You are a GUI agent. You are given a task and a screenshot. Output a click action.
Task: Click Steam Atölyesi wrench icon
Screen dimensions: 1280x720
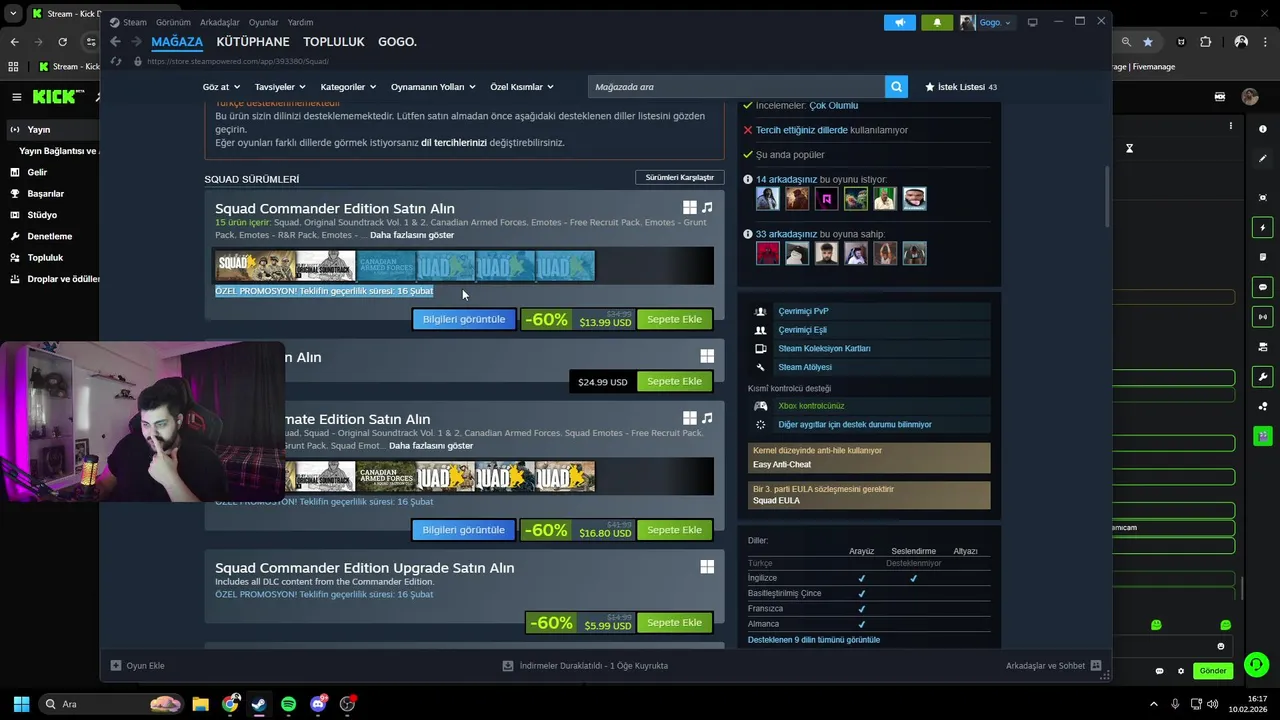click(x=761, y=367)
